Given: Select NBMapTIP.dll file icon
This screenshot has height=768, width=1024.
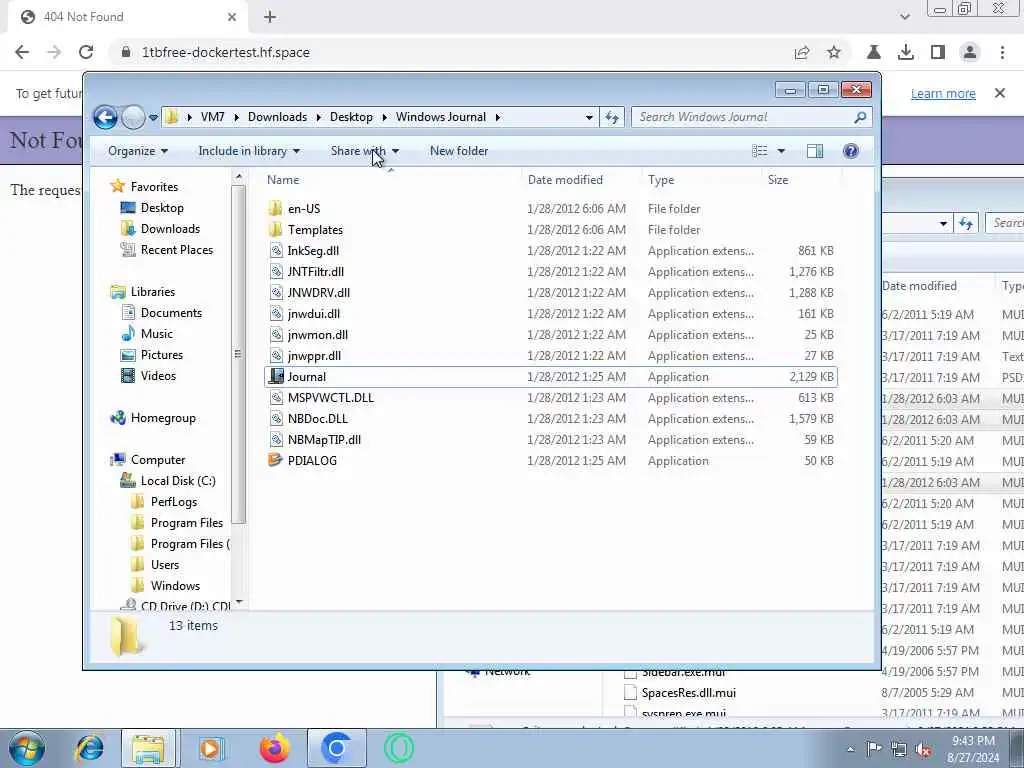Looking at the screenshot, I should (276, 440).
